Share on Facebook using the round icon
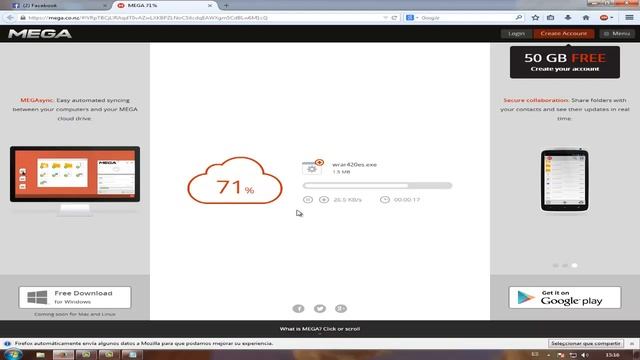The height and width of the screenshot is (360, 640). click(x=298, y=309)
